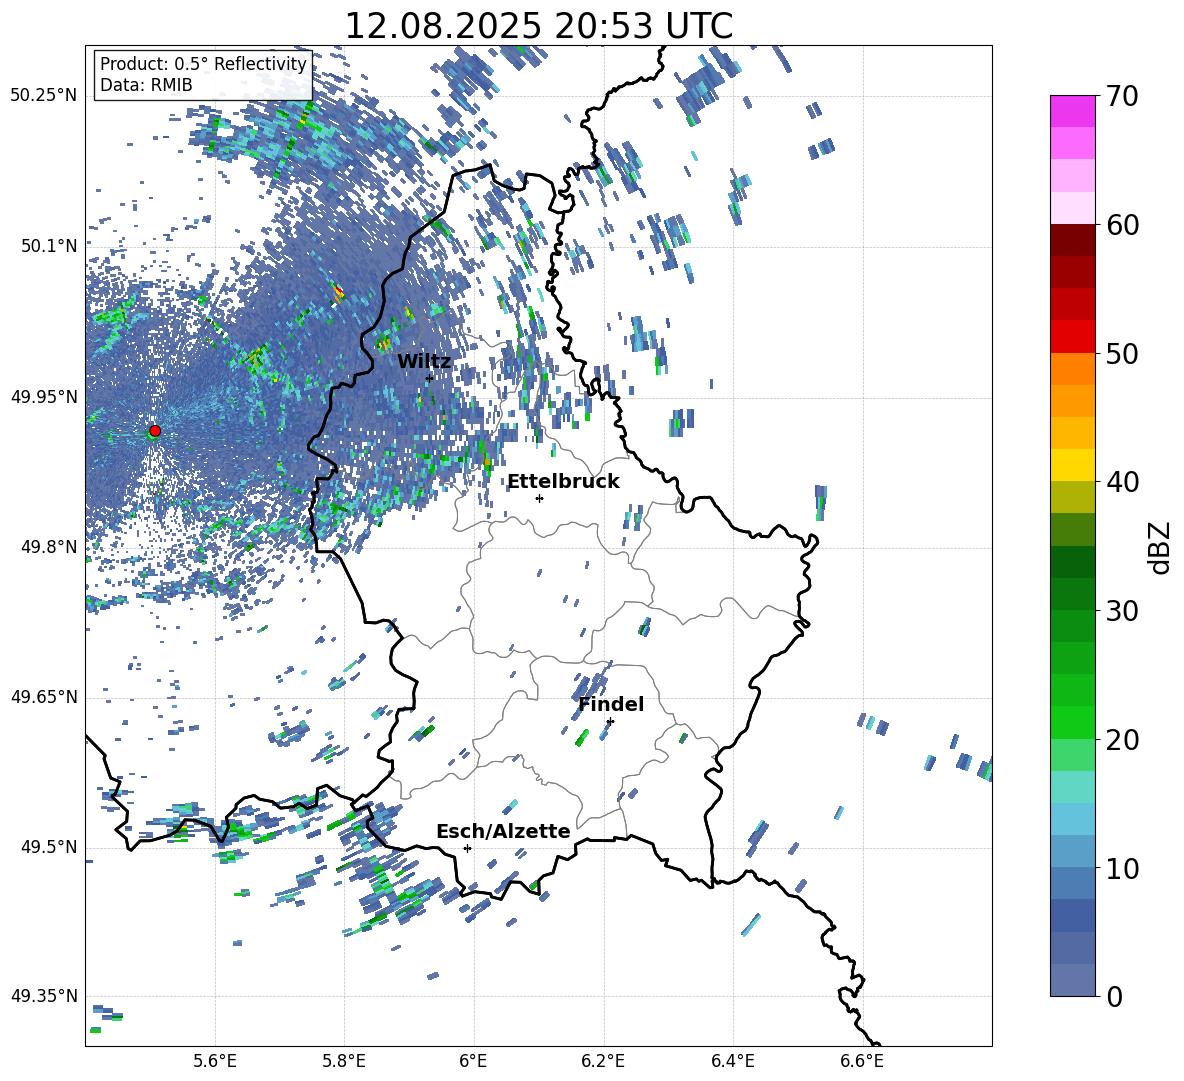Viewport: 1184px width, 1081px height.
Task: Click the Ettelbruck station cross marker
Action: (x=539, y=498)
